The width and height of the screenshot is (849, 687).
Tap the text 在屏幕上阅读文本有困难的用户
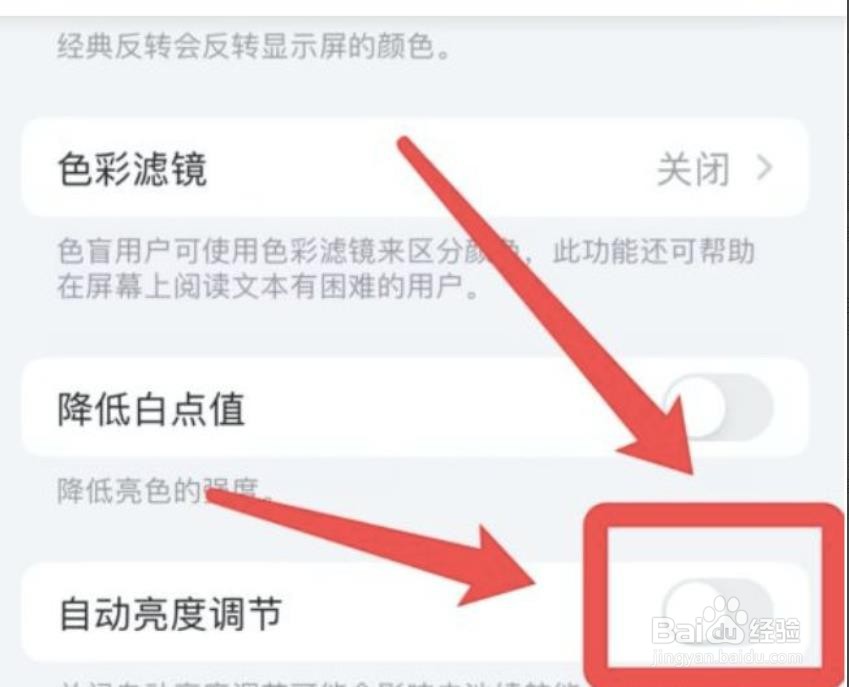point(269,286)
